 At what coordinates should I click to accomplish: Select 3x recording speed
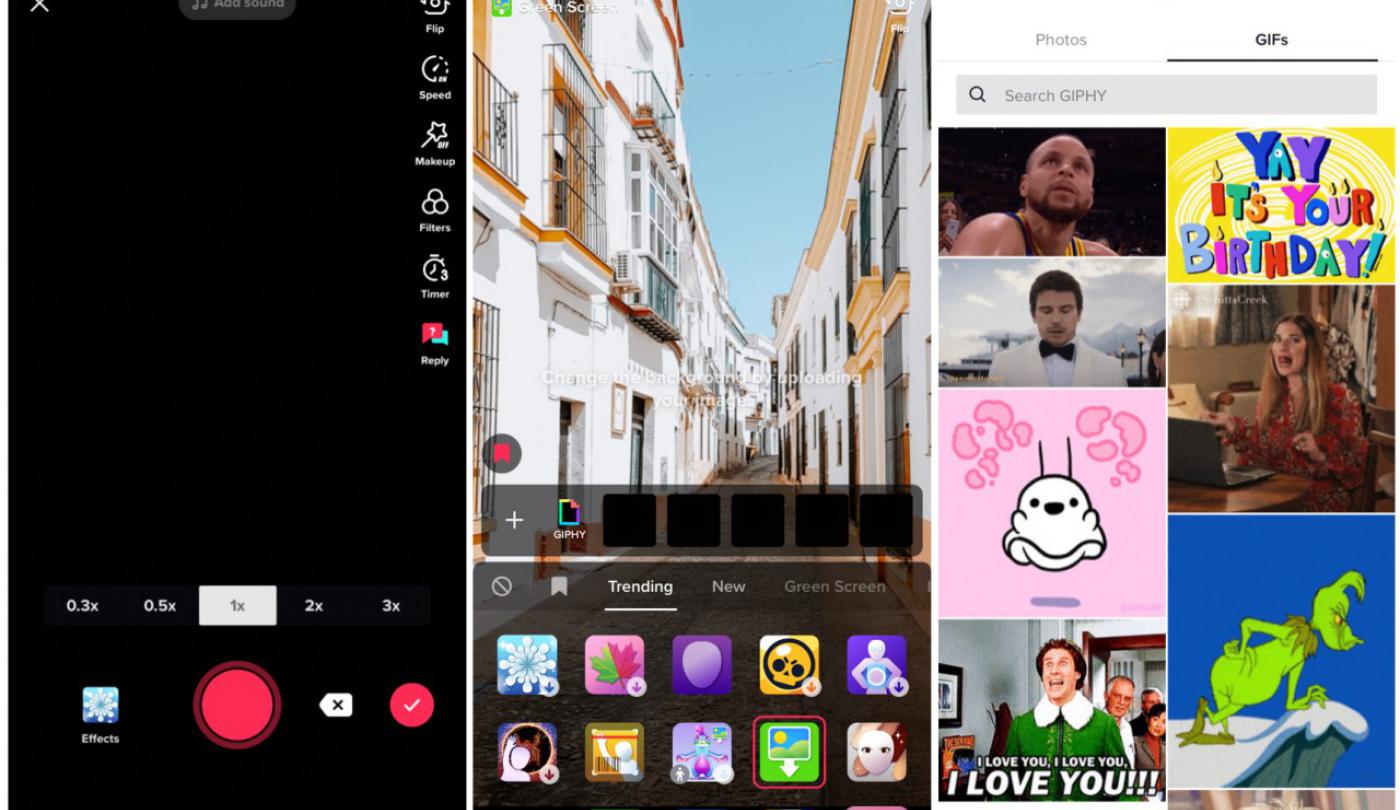(x=391, y=606)
